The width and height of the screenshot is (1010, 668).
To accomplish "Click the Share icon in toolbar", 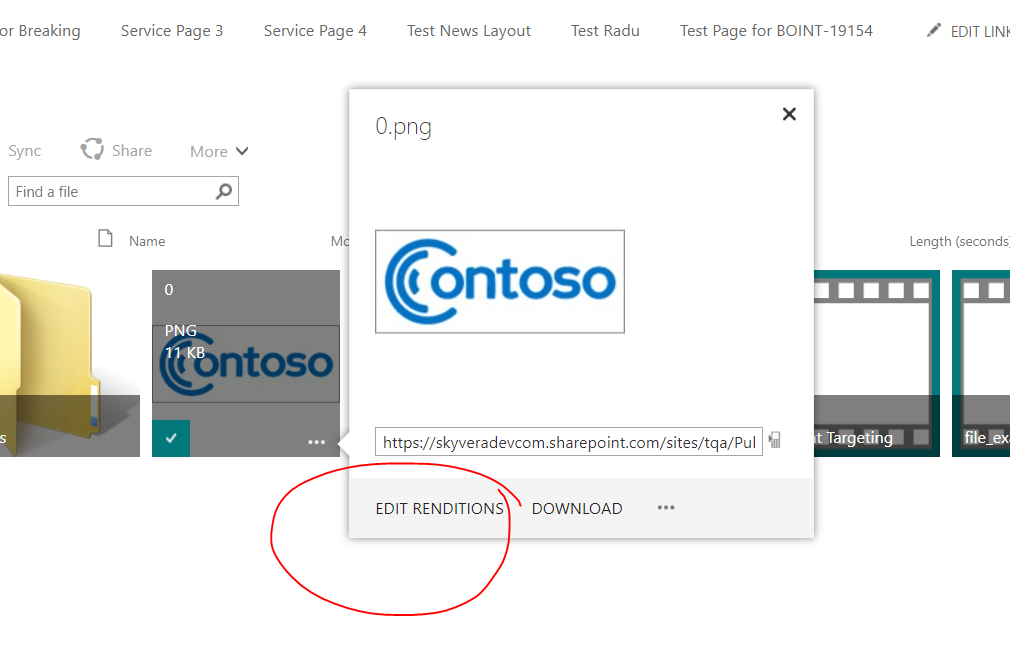I will 93,150.
